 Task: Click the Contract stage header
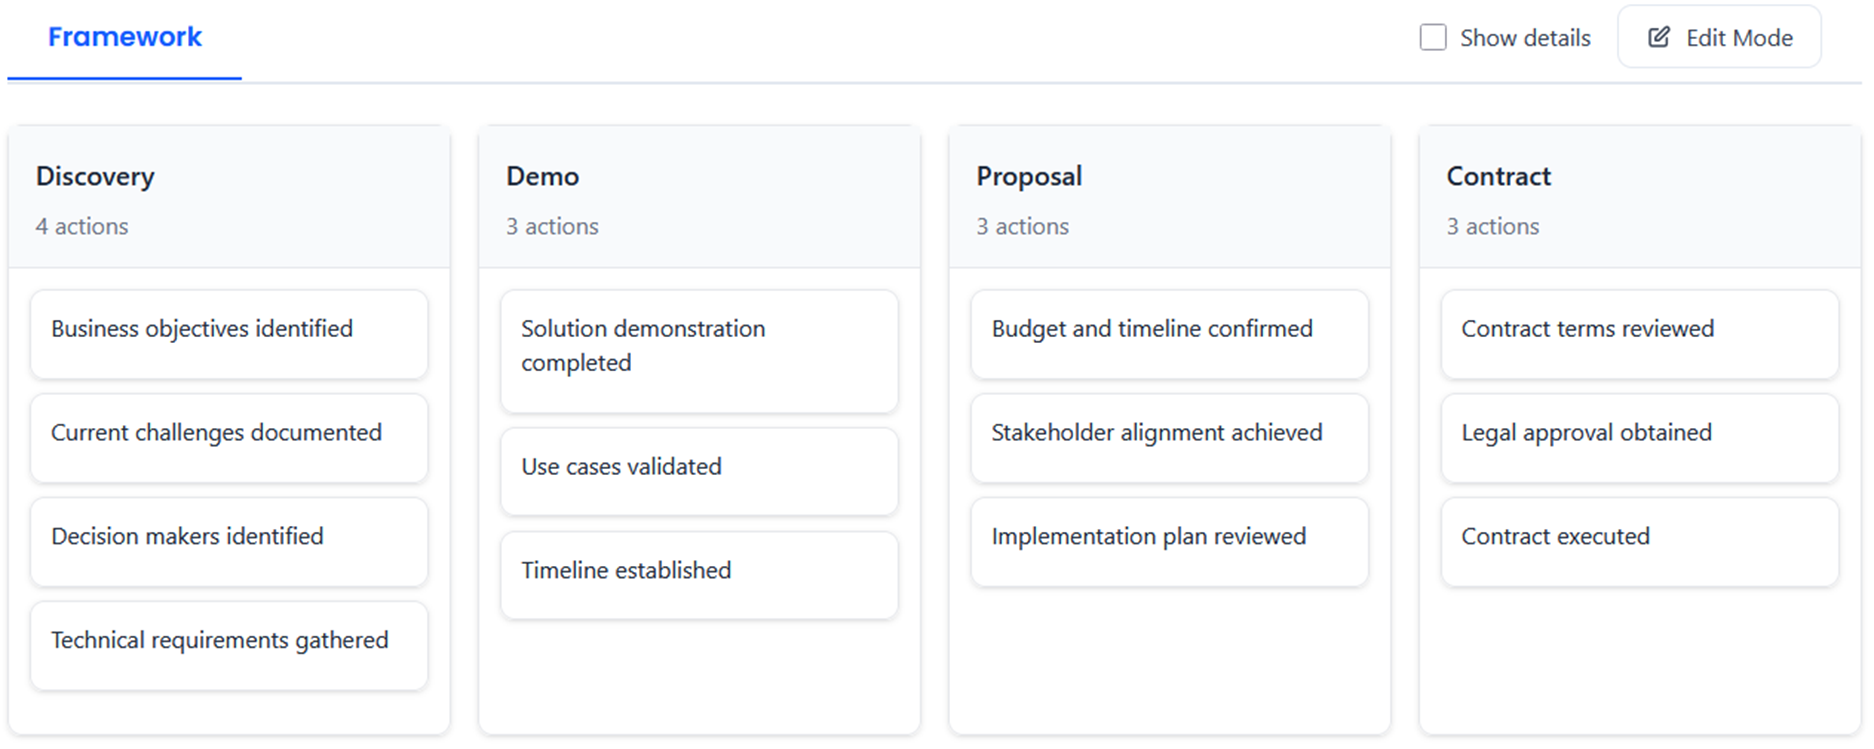point(1498,177)
